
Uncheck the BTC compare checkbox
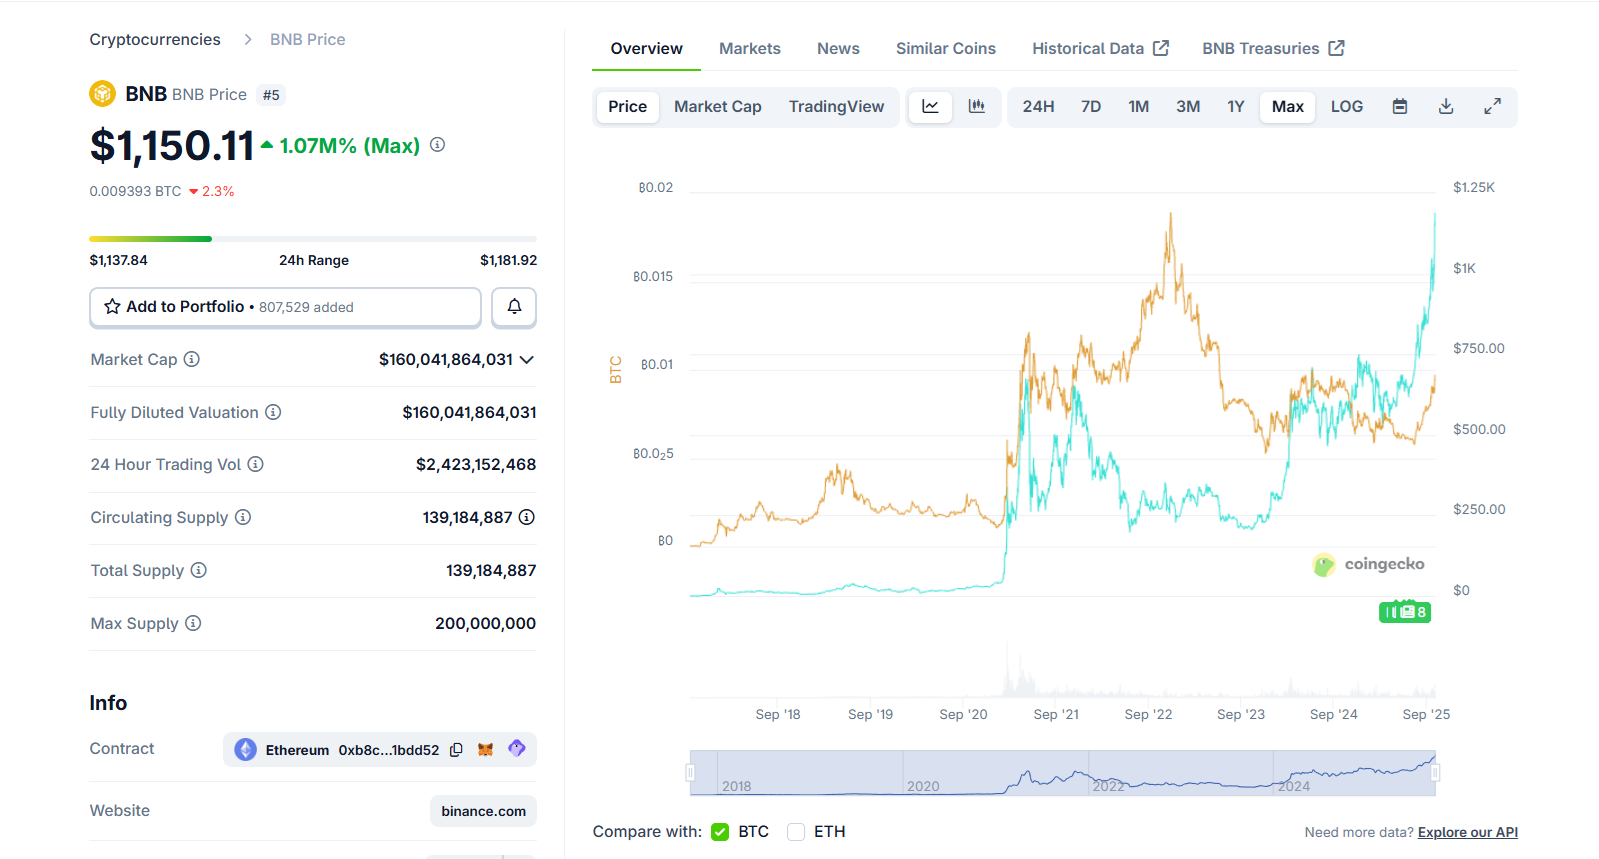pos(720,832)
